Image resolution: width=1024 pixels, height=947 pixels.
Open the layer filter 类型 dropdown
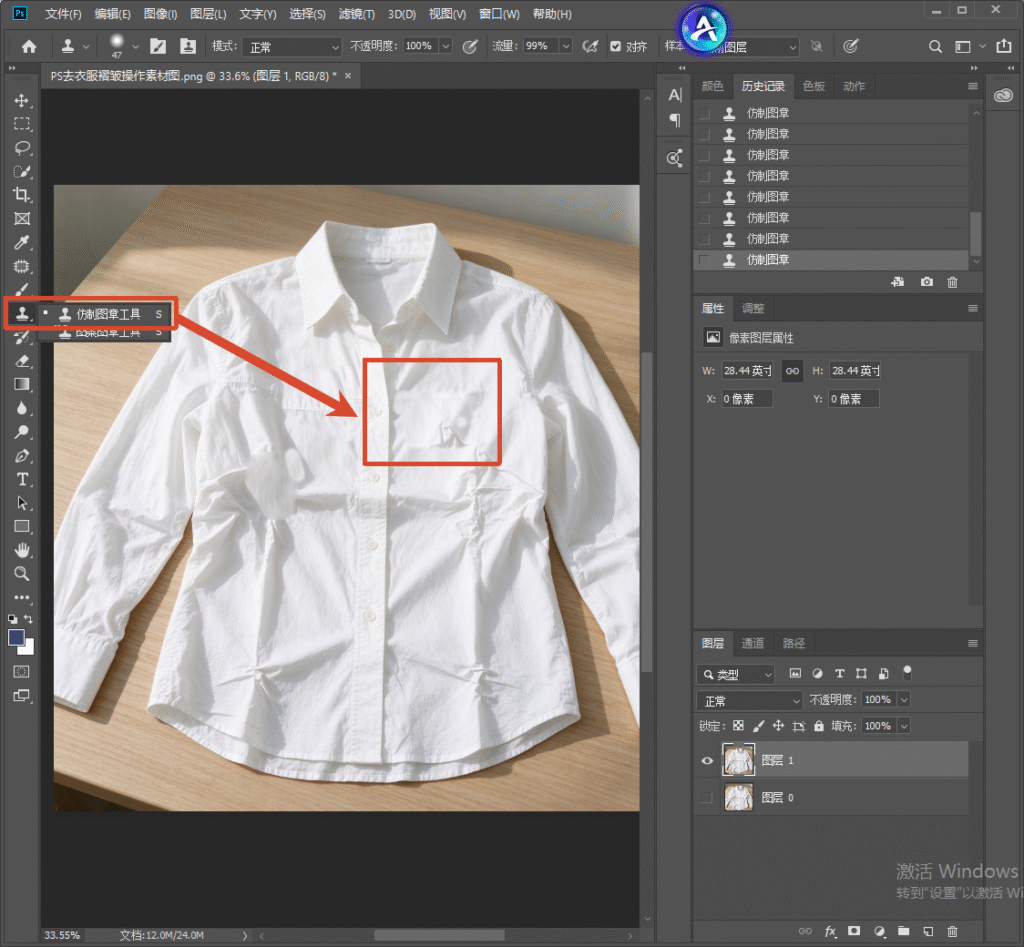[x=736, y=674]
